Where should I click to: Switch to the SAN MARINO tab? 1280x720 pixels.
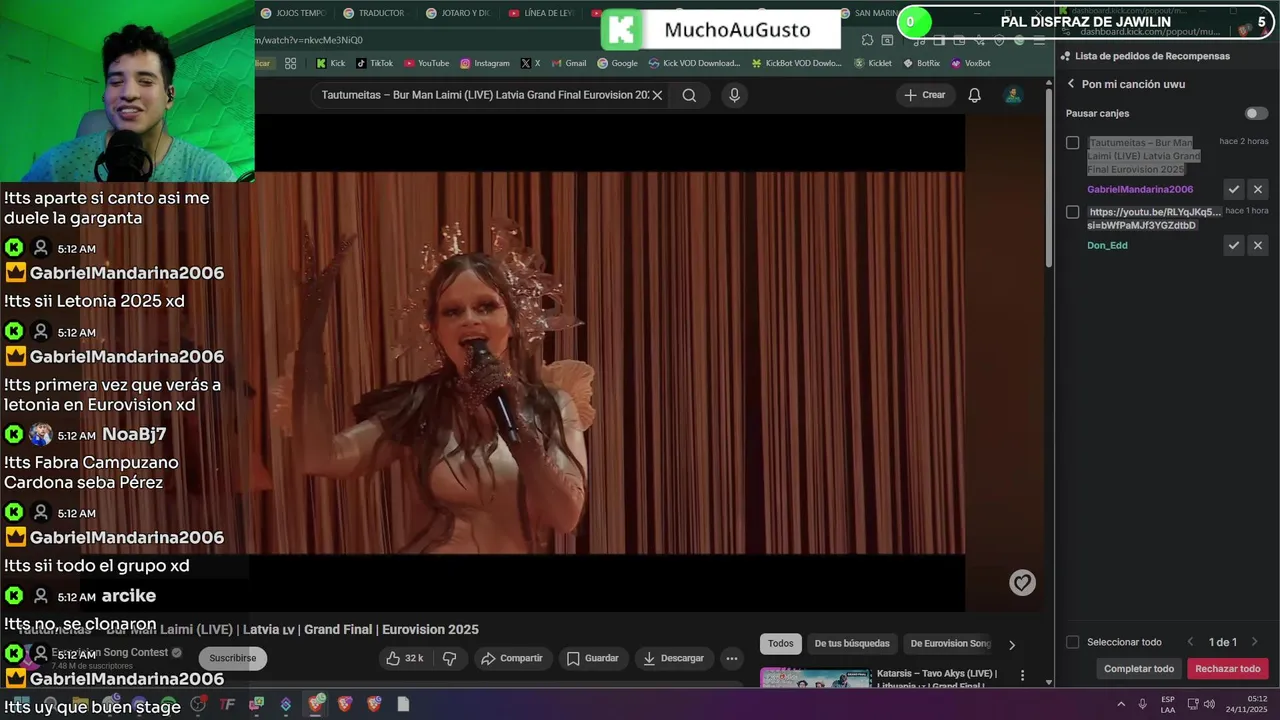coord(870,13)
